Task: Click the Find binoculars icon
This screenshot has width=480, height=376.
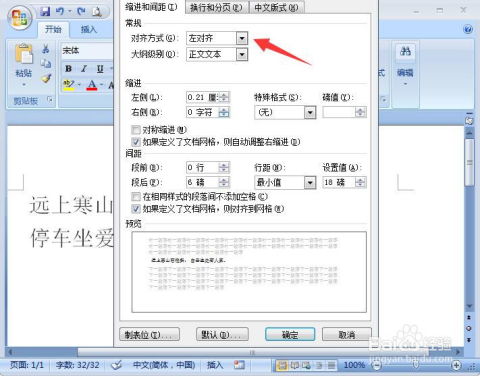Action: 405,52
